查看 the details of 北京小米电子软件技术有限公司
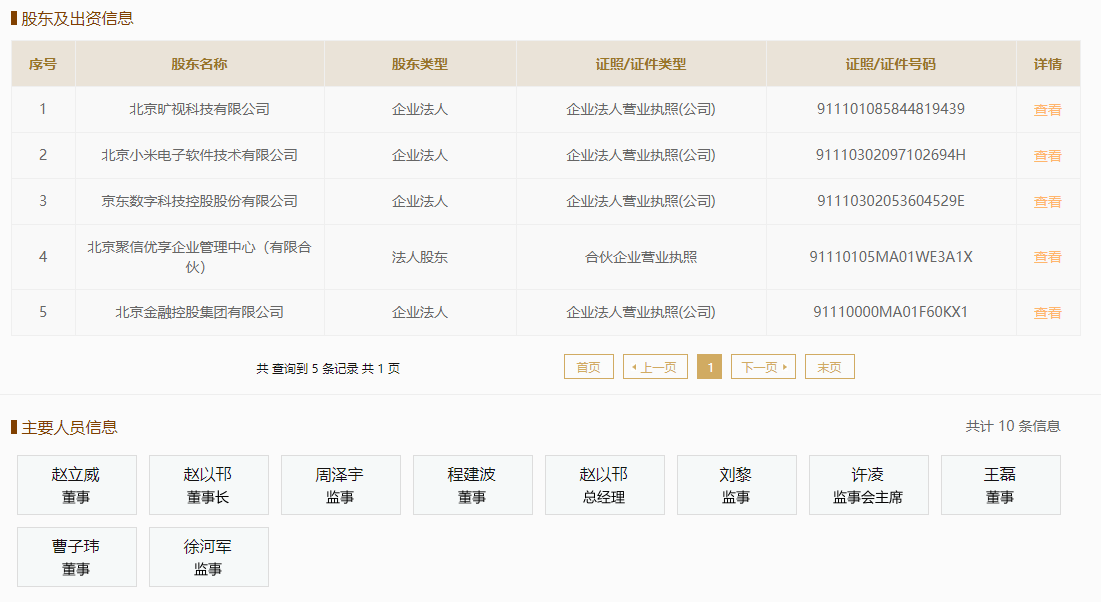Screen dimensions: 1101x602 tap(1047, 155)
